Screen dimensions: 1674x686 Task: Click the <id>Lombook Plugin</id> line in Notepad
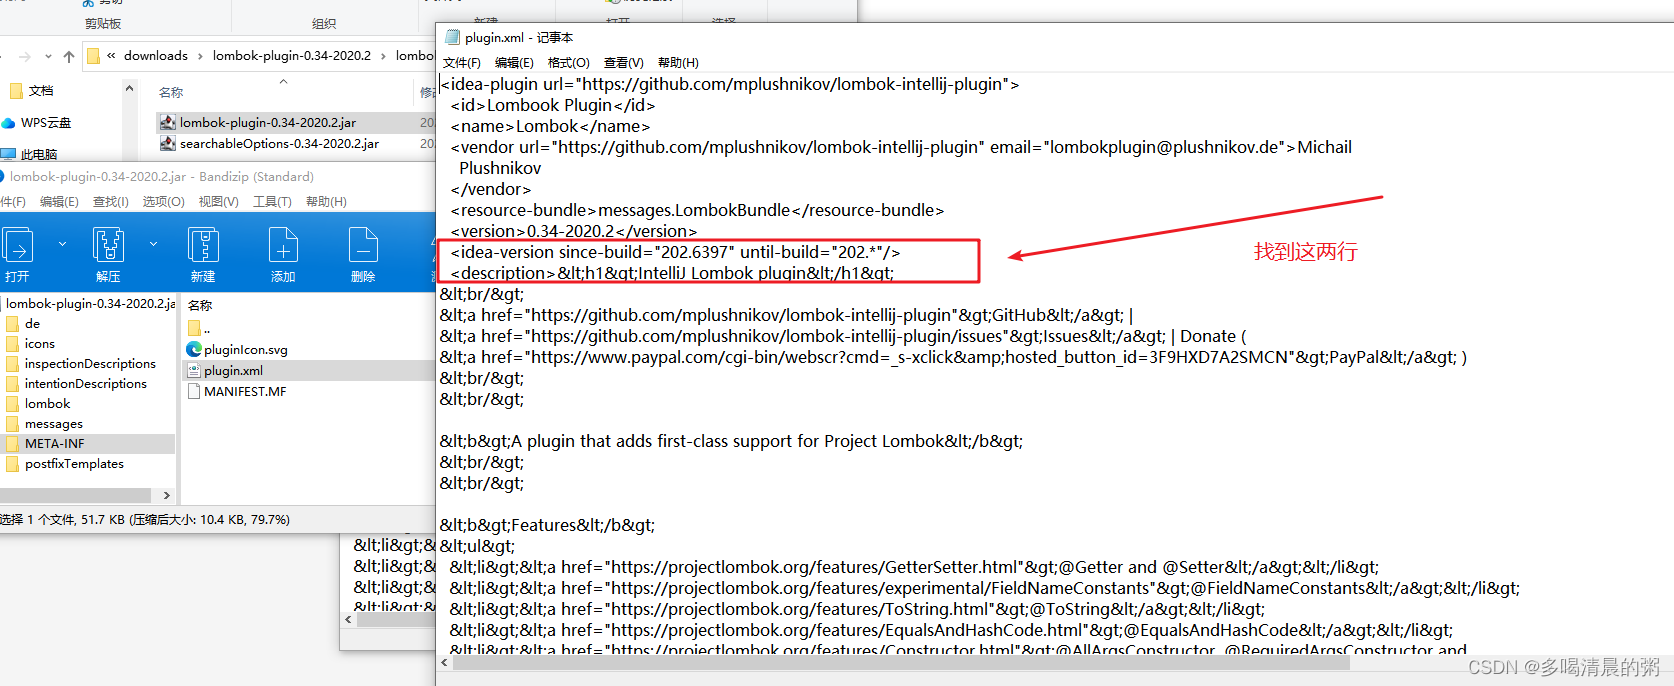[x=553, y=105]
